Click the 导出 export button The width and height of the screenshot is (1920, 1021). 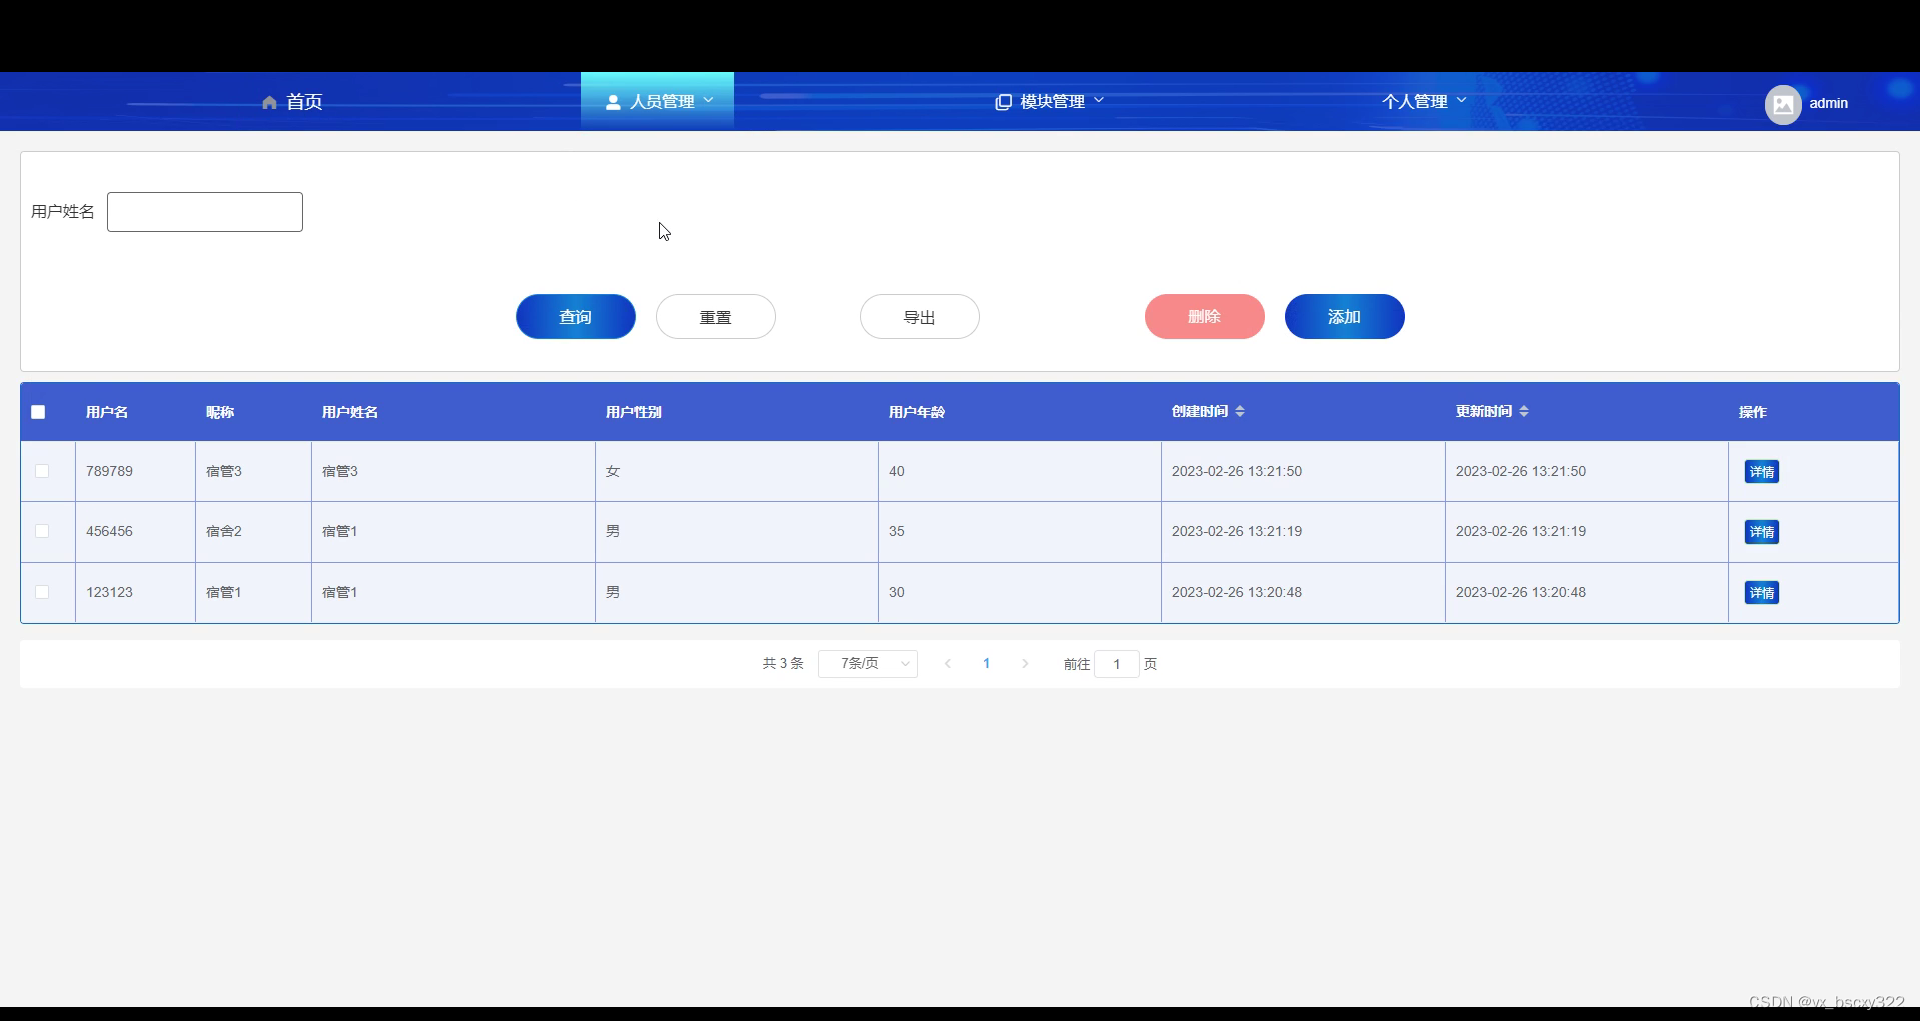coord(920,316)
